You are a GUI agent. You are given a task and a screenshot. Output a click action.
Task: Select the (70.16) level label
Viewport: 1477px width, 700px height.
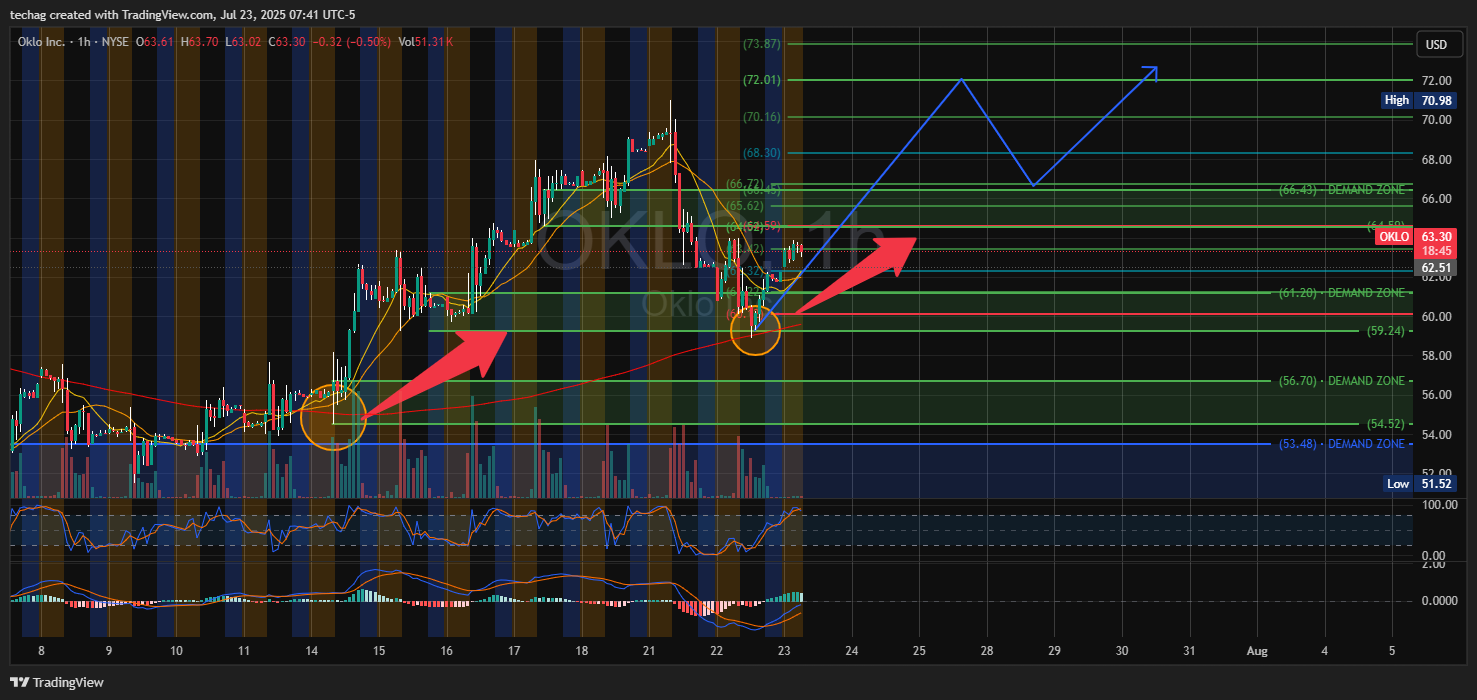click(761, 116)
